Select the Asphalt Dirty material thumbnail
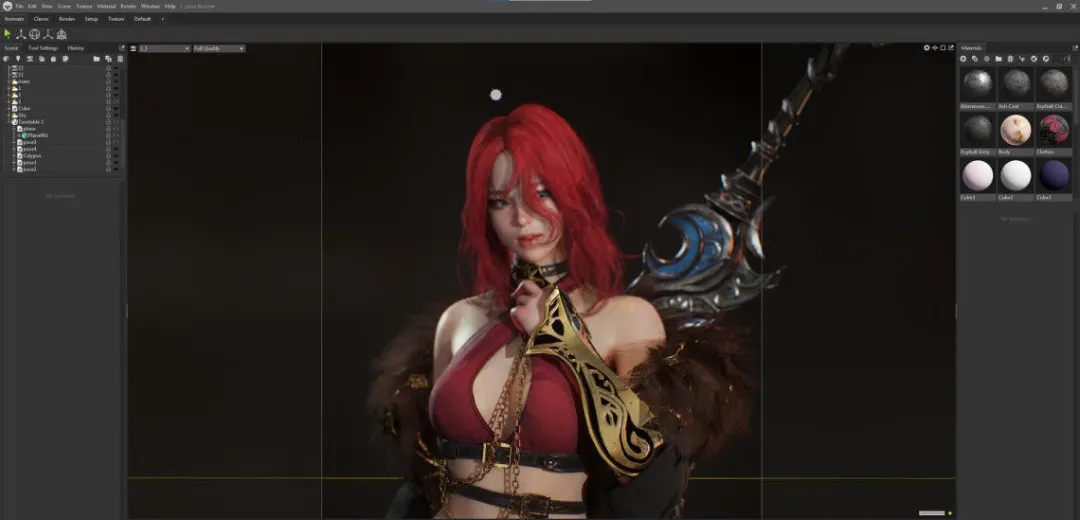Viewport: 1080px width, 520px height. (x=977, y=130)
